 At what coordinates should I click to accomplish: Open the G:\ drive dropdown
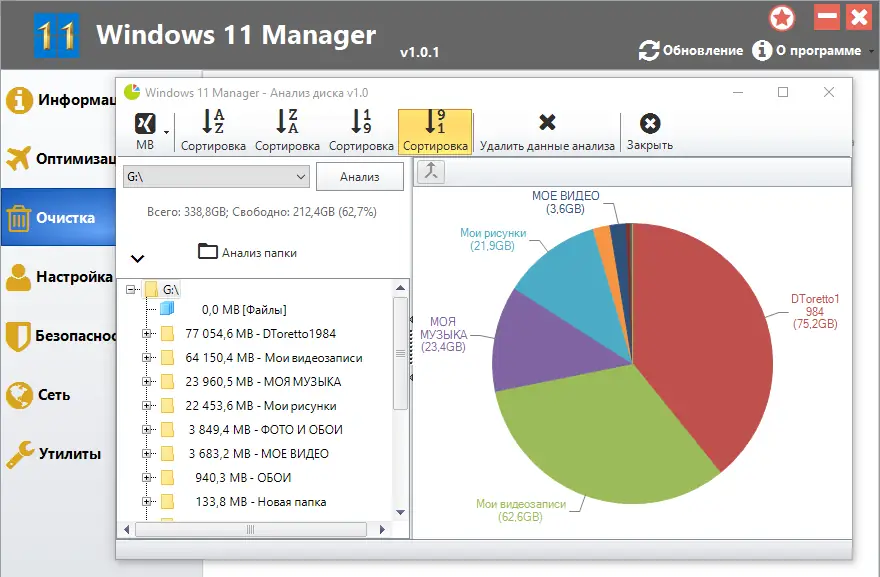point(216,177)
